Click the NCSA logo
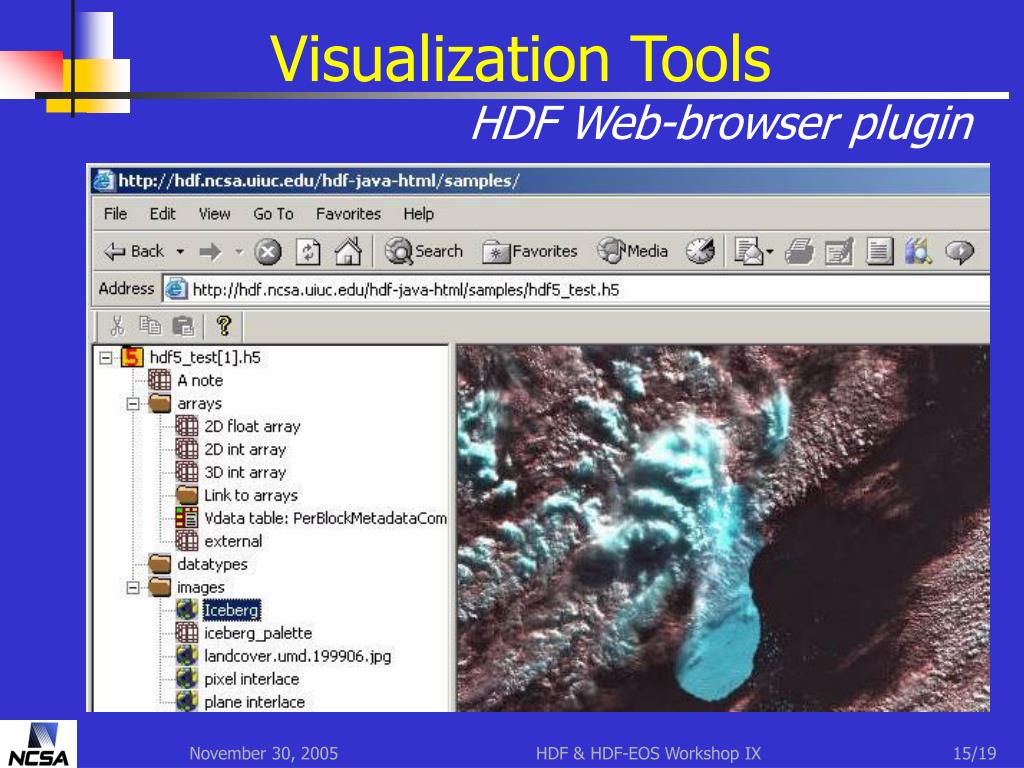The image size is (1024, 768). pyautogui.click(x=39, y=744)
